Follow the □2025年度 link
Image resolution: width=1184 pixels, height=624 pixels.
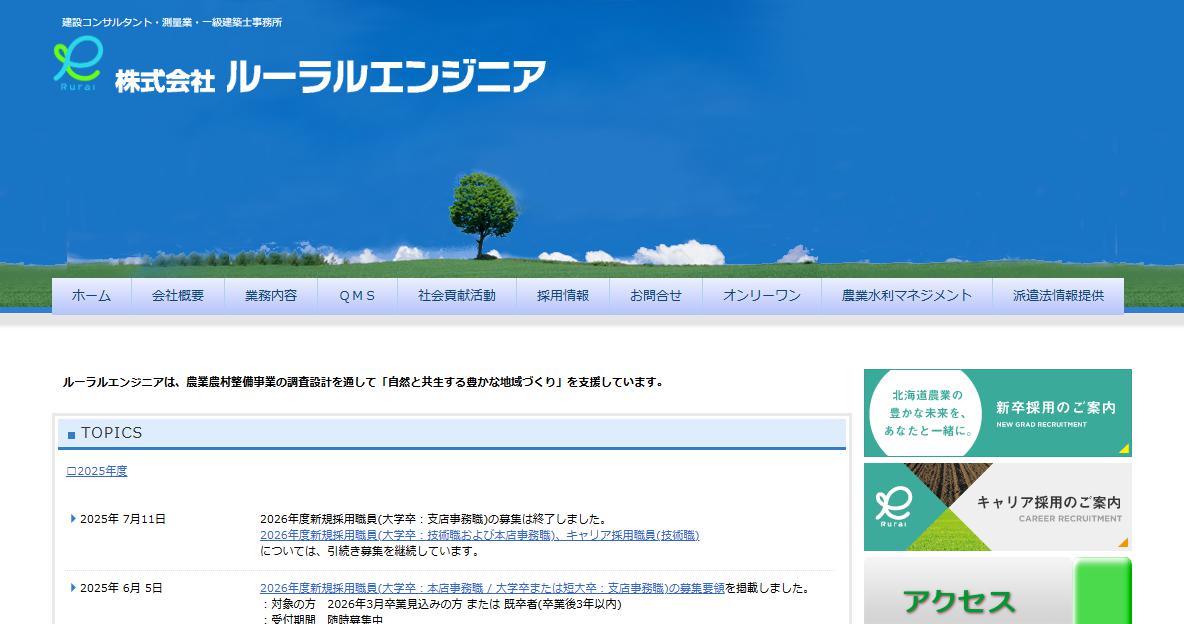coord(97,471)
